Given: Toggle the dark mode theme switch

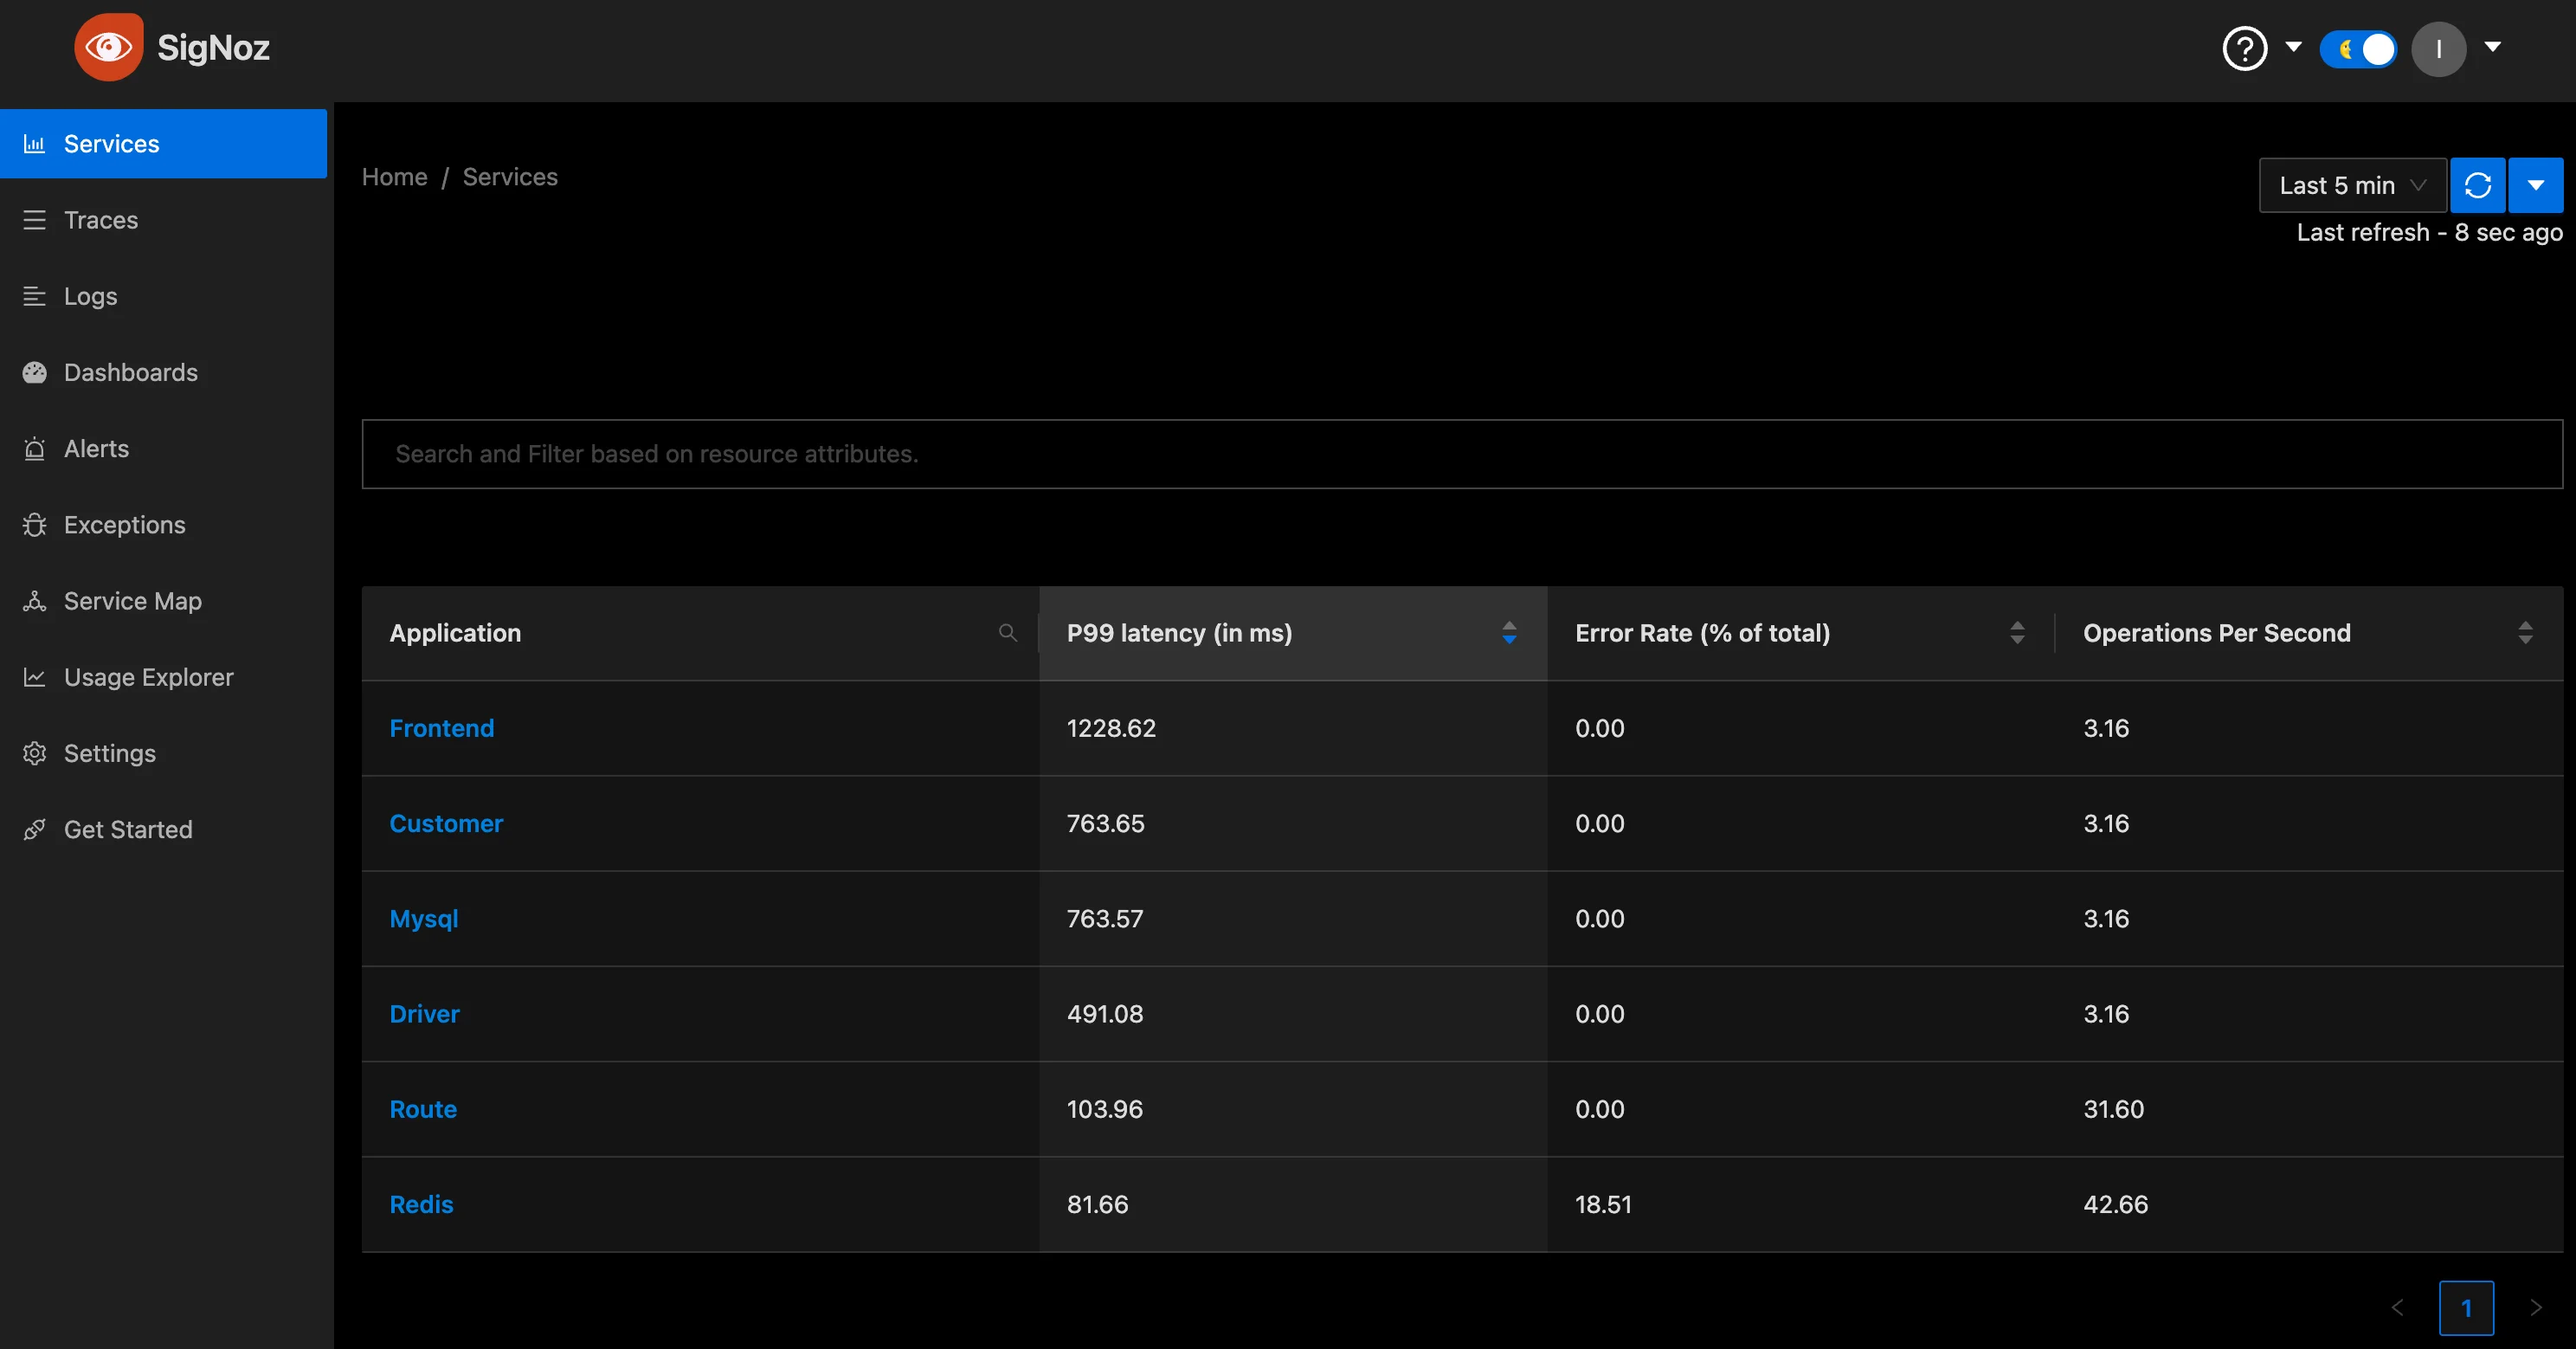Looking at the screenshot, I should (x=2358, y=49).
